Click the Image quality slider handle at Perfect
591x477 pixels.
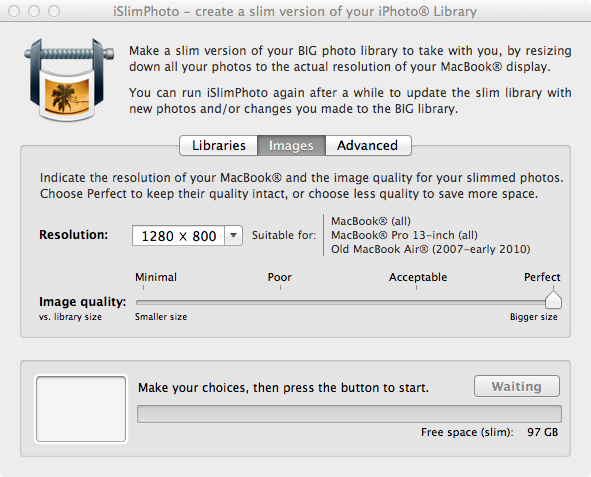coord(553,300)
